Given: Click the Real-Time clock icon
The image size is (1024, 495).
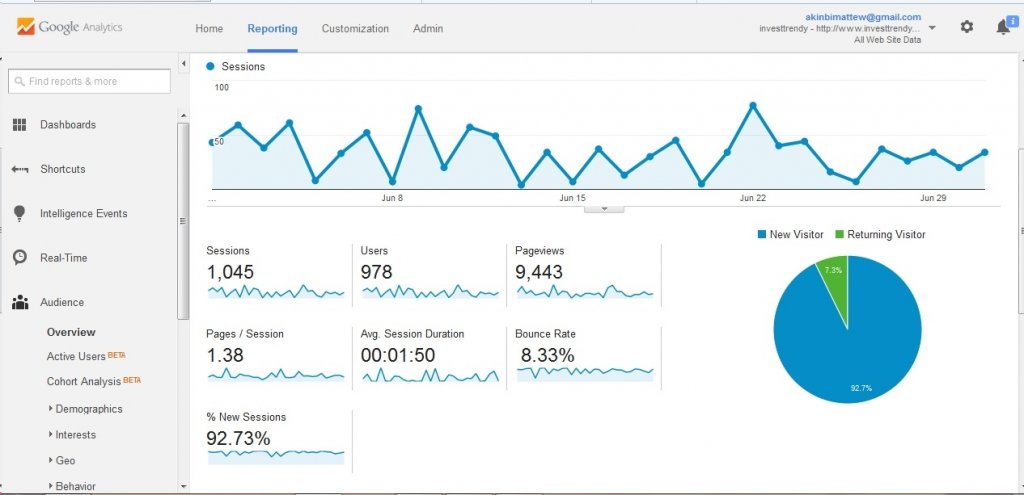Looking at the screenshot, I should point(20,257).
